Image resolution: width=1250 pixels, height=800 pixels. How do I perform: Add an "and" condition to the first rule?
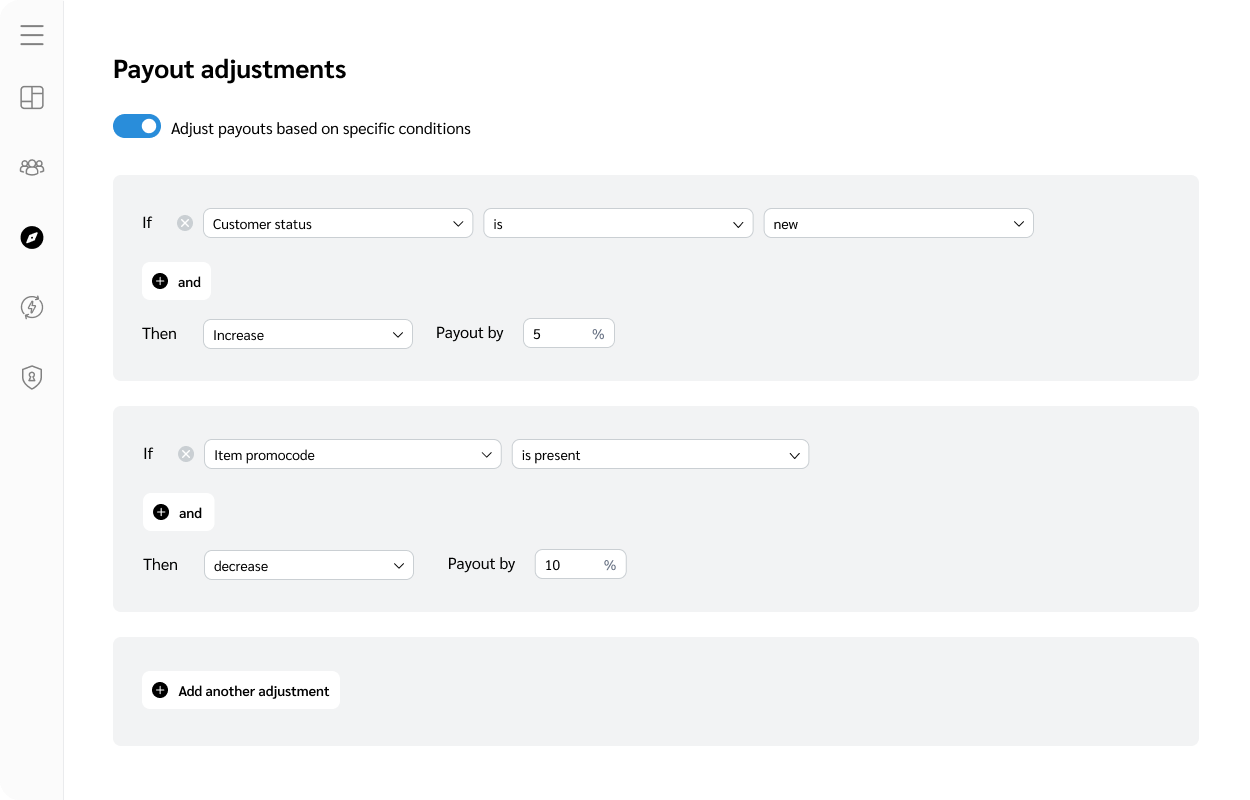point(176,281)
